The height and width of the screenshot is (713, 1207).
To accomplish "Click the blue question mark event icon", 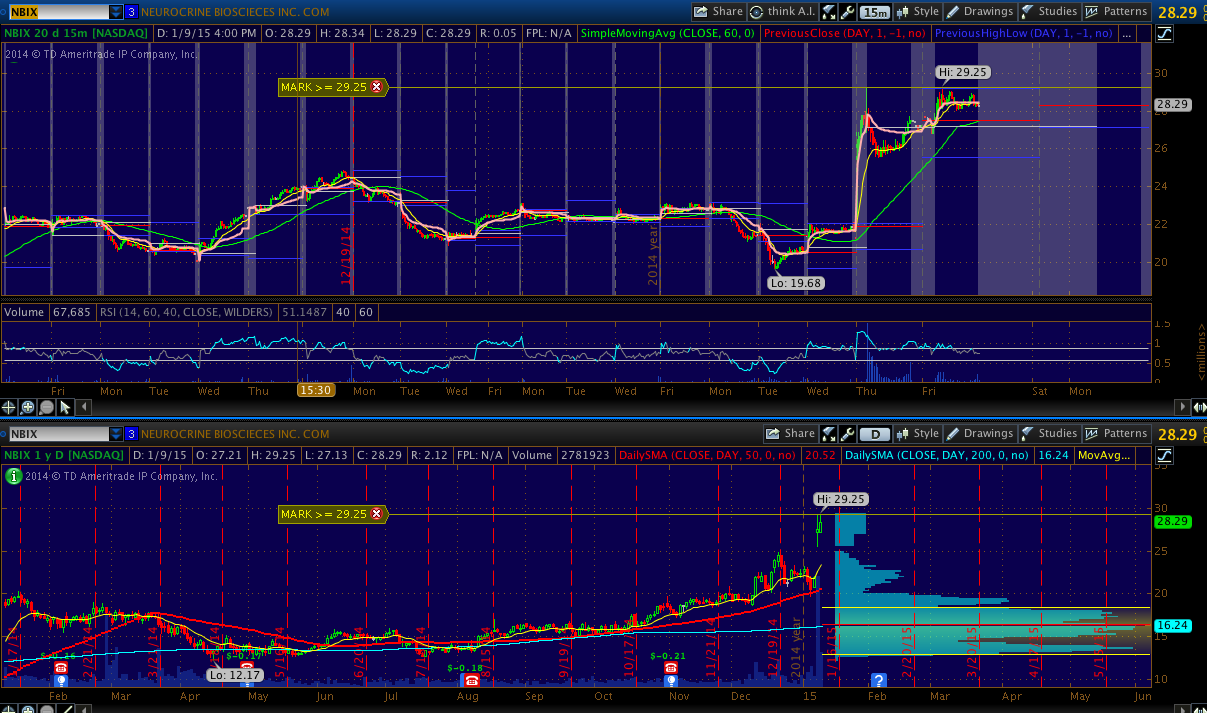I will click(x=879, y=680).
